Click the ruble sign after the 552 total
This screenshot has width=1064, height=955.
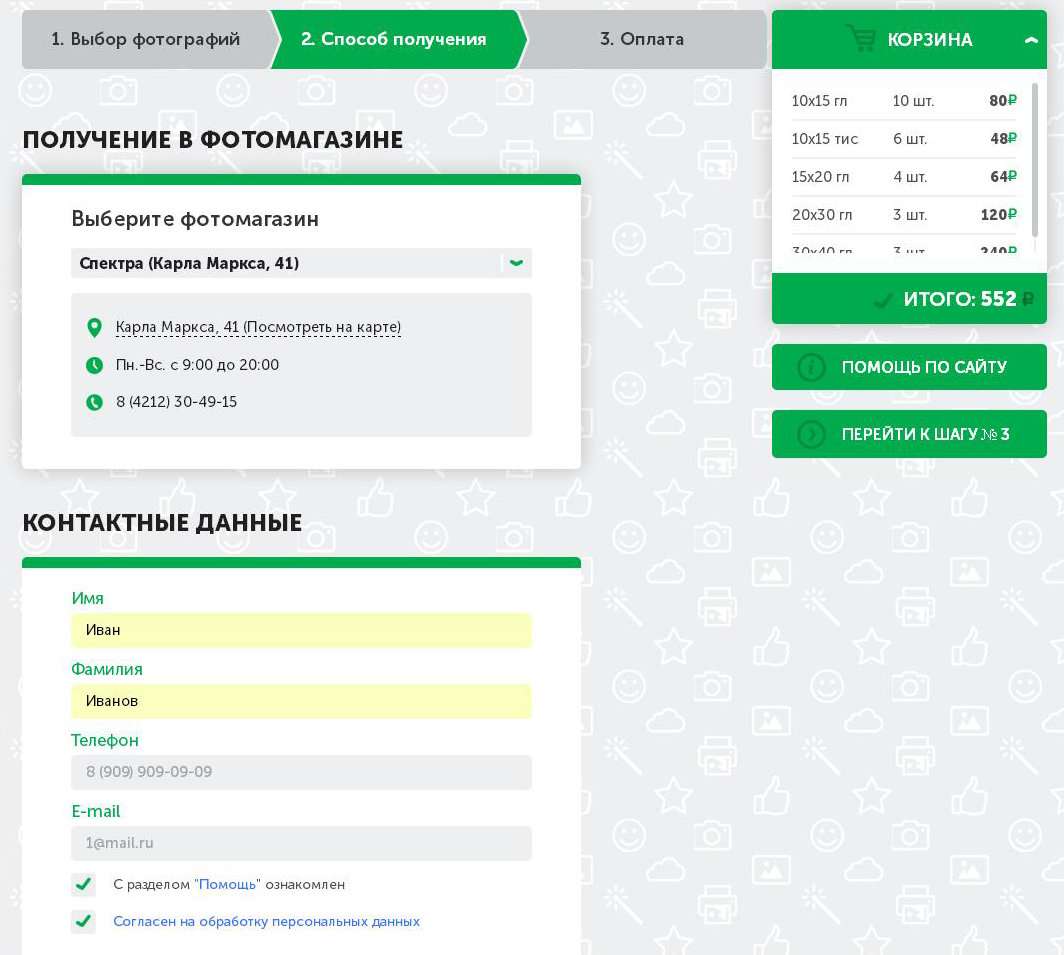click(x=1028, y=299)
